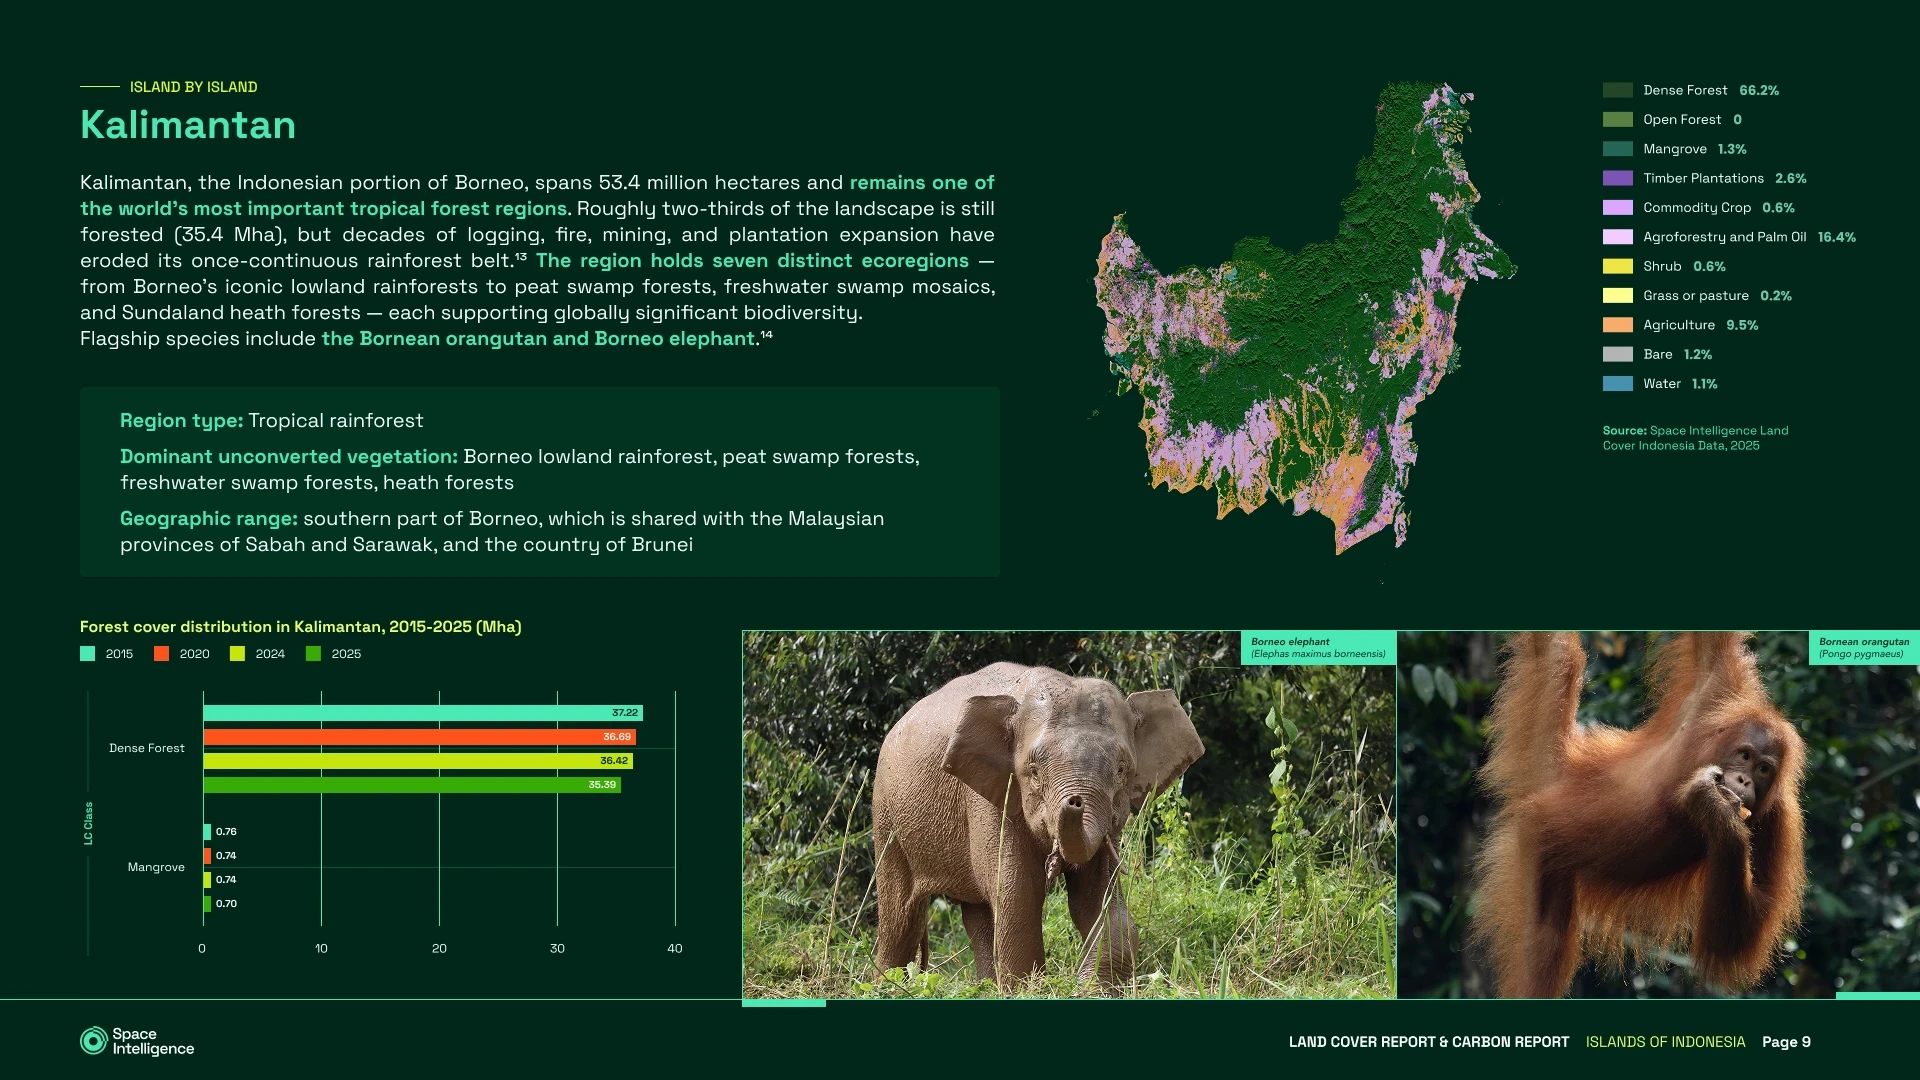Toggle the 2025 chart legend marker

coord(314,654)
